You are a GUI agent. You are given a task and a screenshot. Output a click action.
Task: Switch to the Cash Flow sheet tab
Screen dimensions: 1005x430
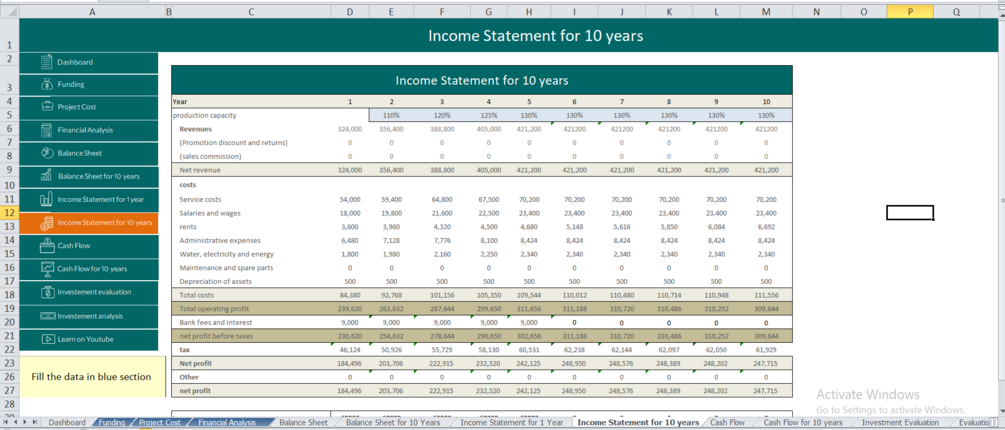click(x=727, y=423)
